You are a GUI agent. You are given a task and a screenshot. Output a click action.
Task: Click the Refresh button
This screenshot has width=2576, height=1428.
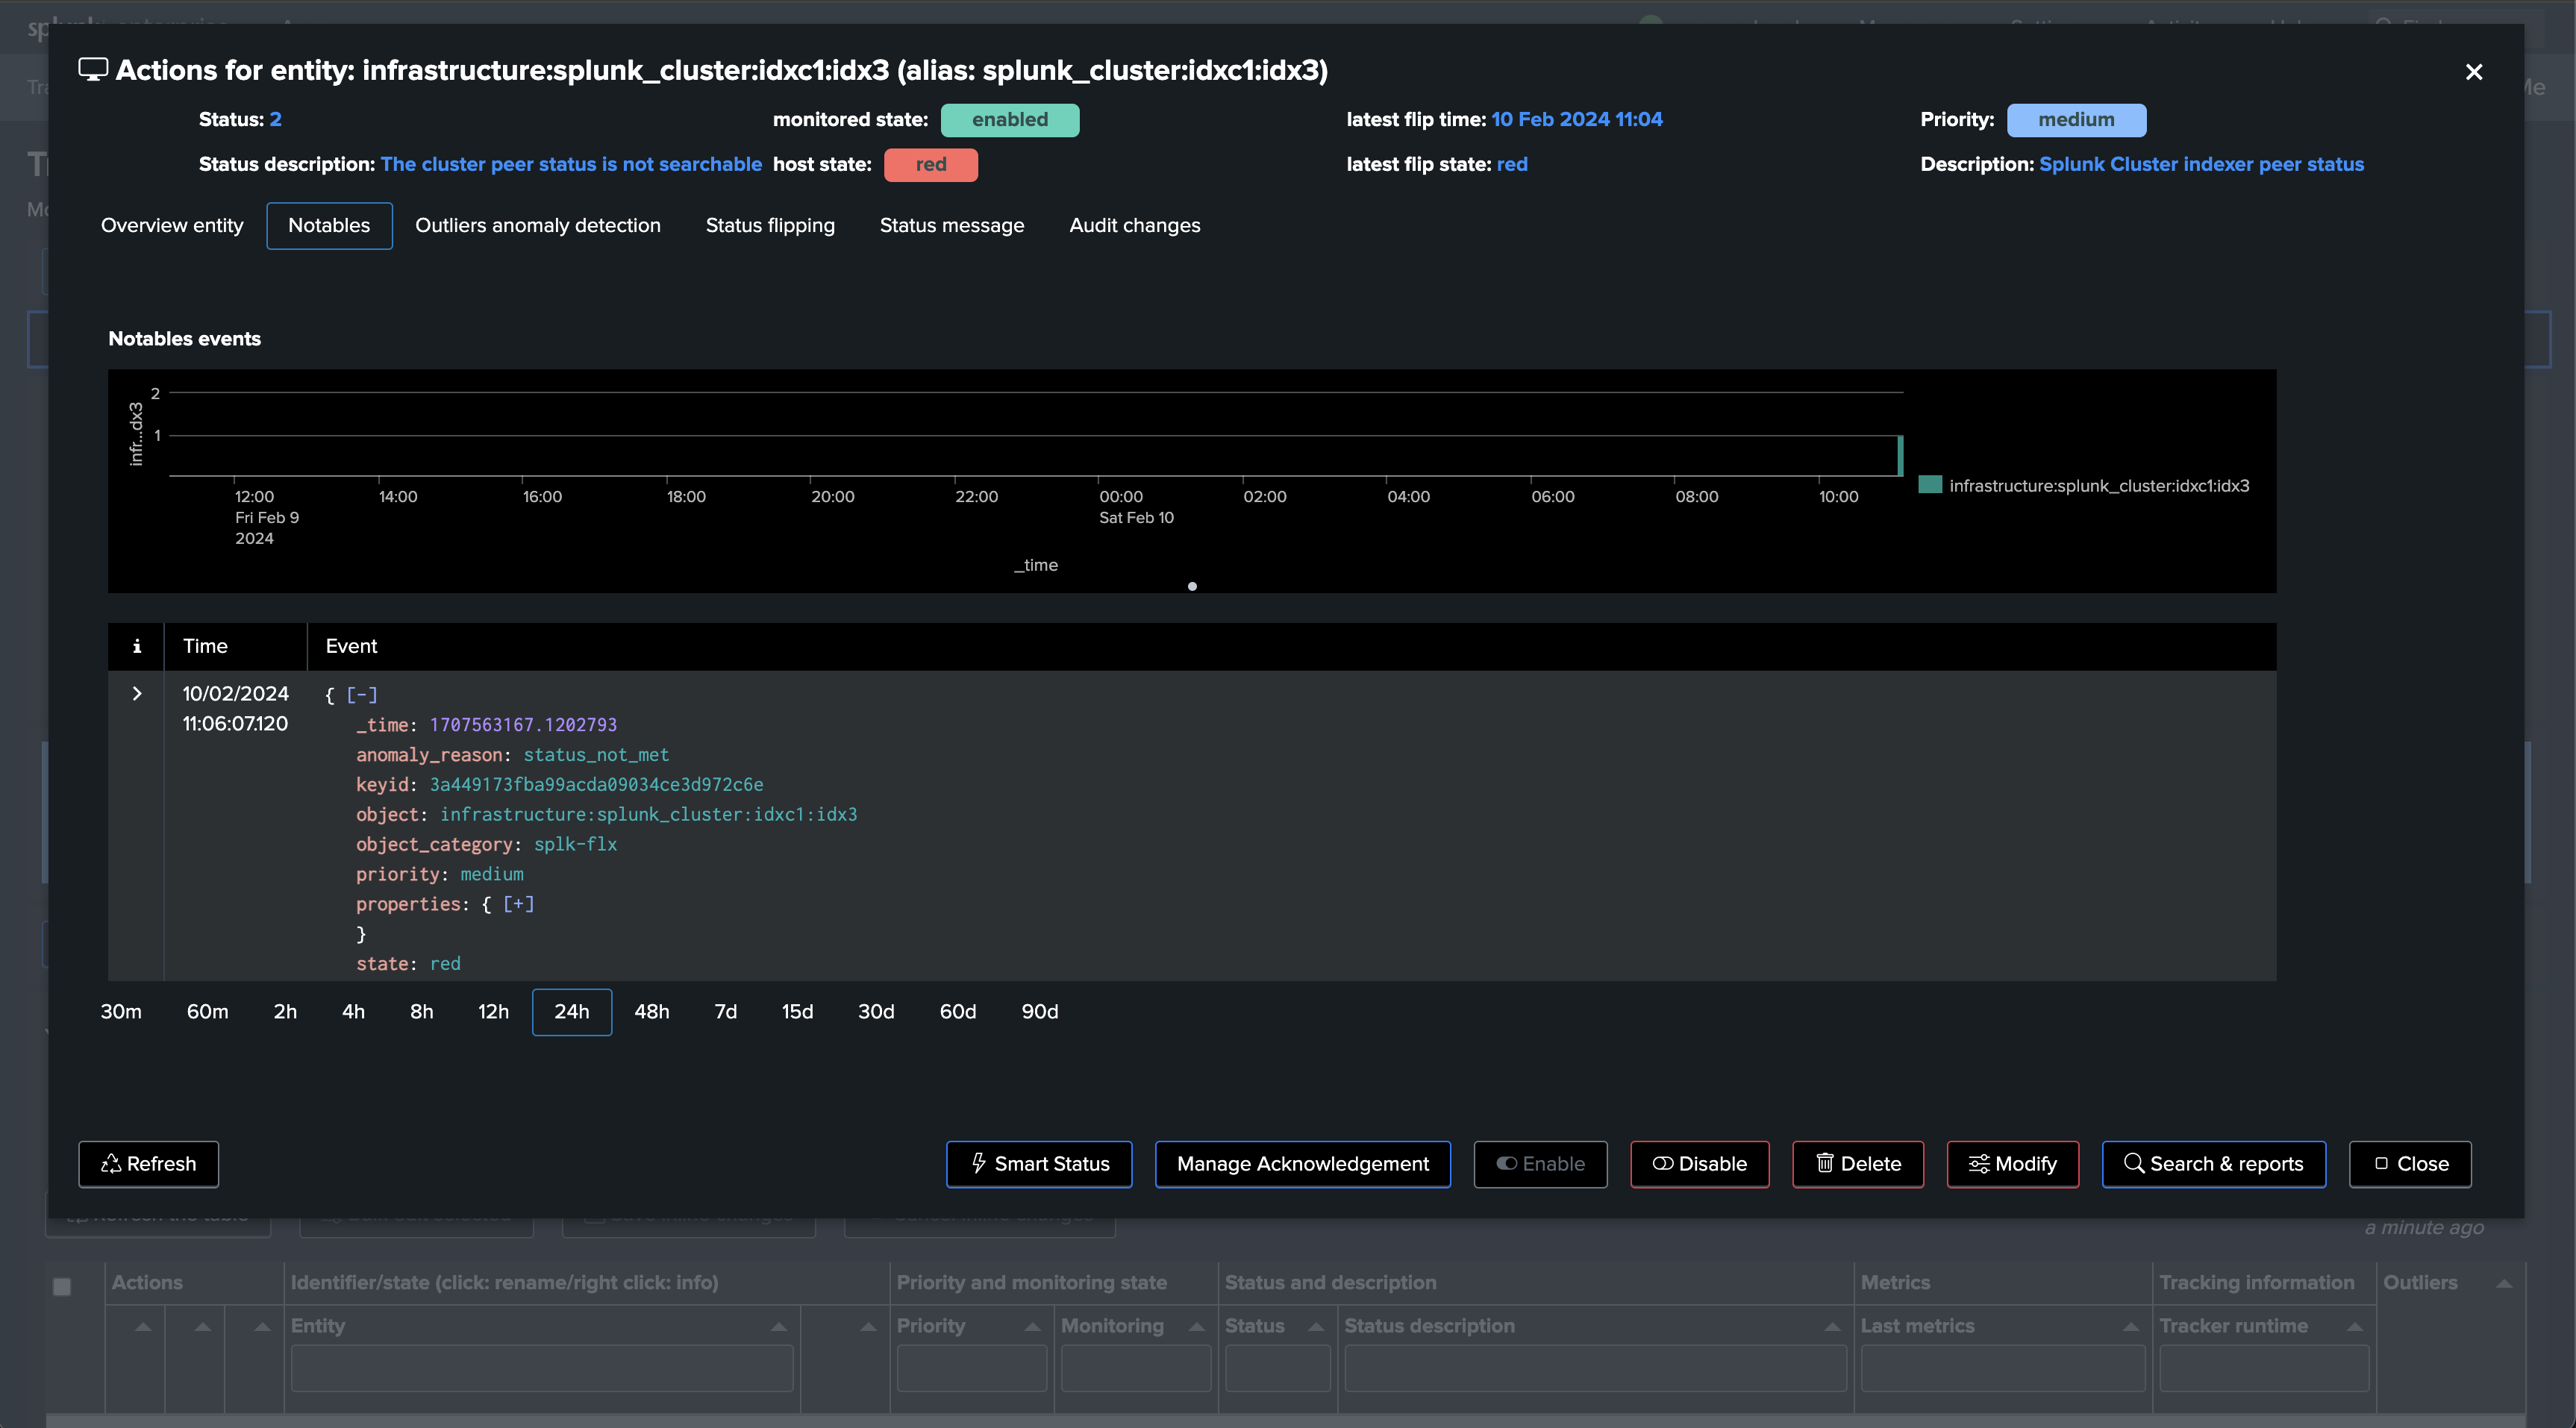click(149, 1164)
